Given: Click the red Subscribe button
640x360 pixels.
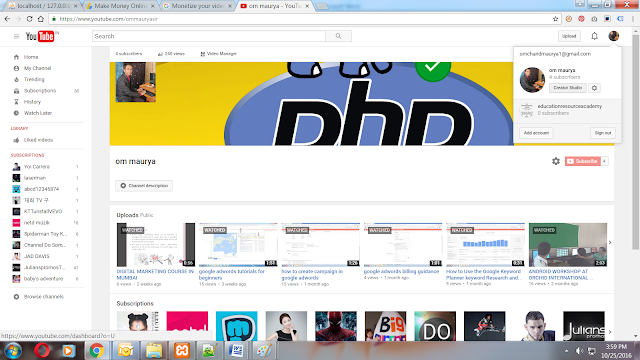Looking at the screenshot, I should coord(582,161).
